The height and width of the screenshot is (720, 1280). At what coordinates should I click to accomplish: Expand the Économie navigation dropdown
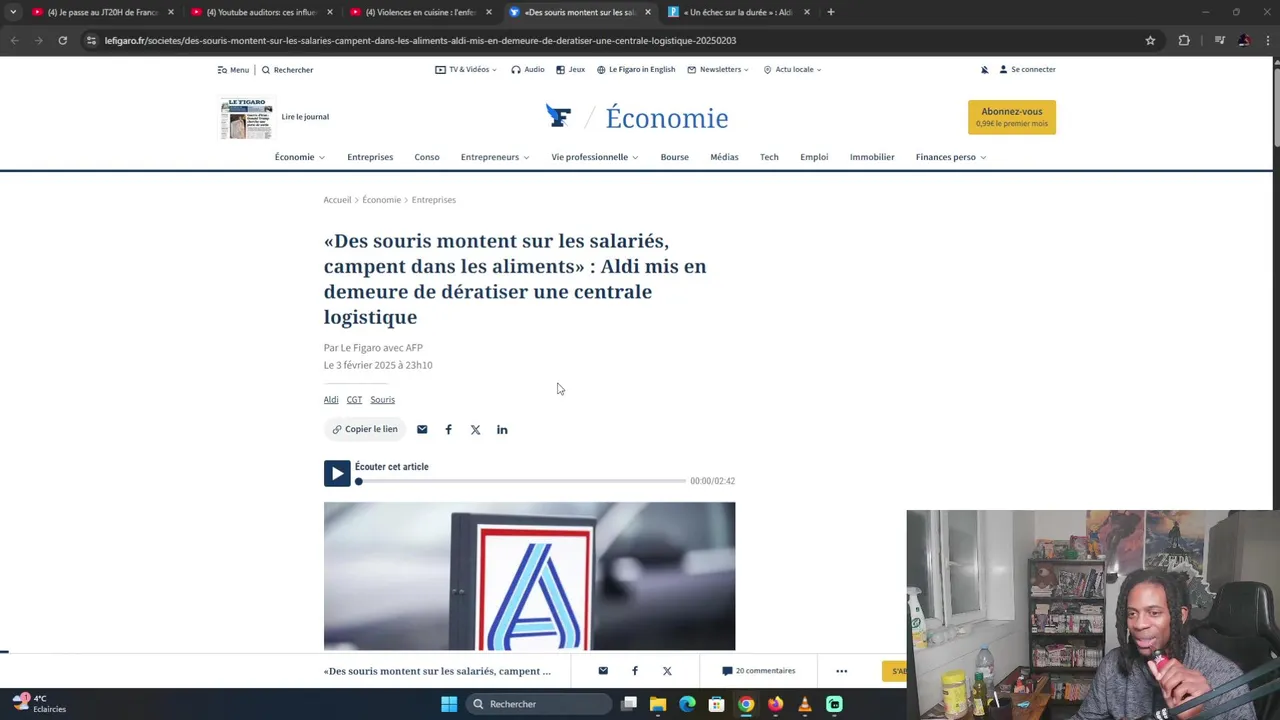[x=300, y=157]
